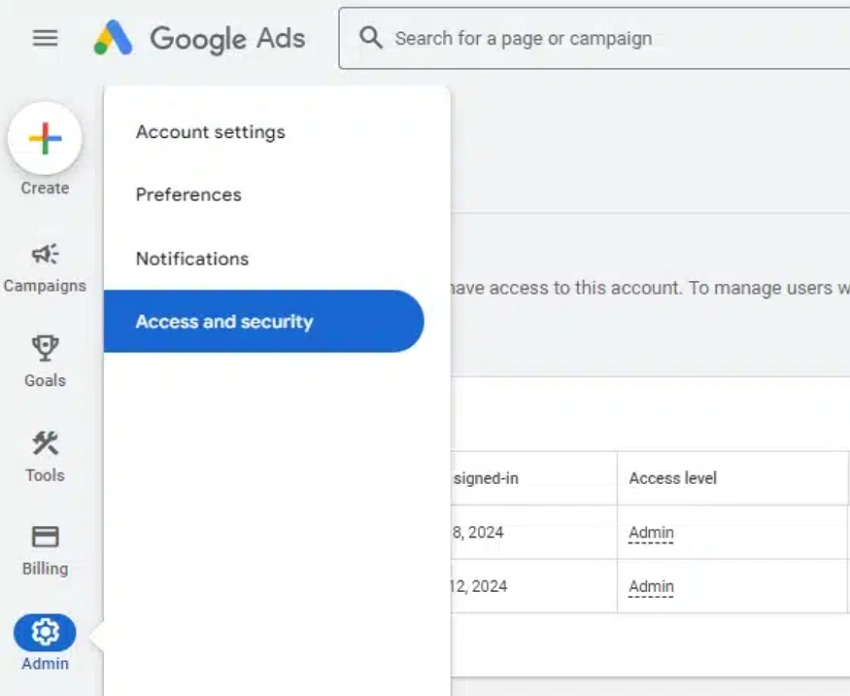Viewport: 850px width, 696px height.
Task: Open Goals via the trophy icon
Action: point(44,348)
